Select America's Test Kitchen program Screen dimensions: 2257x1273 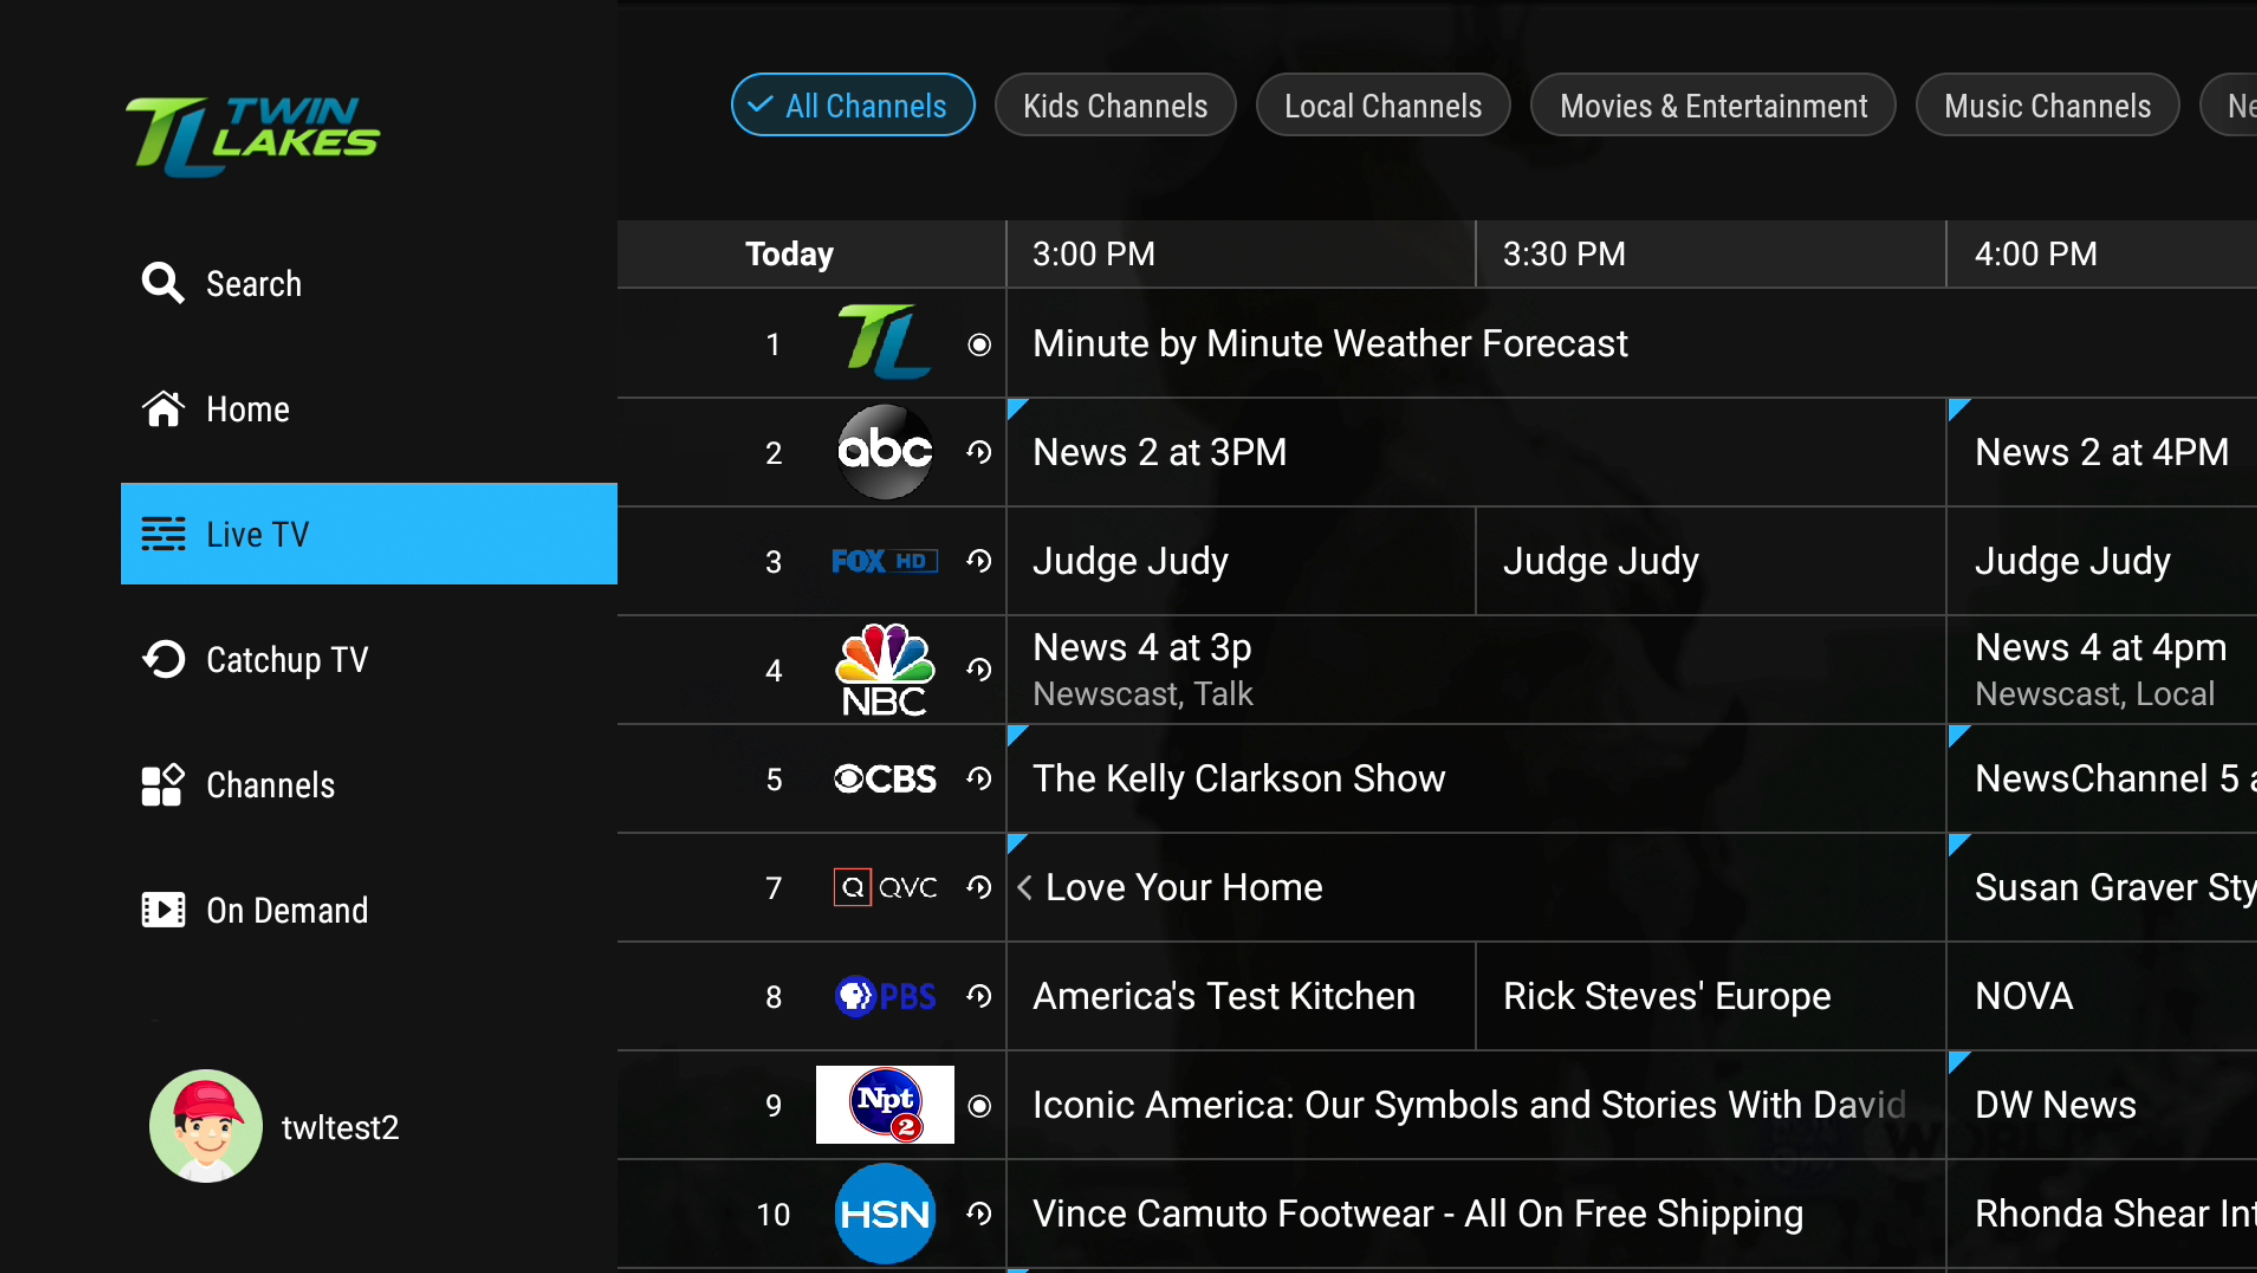(x=1241, y=996)
